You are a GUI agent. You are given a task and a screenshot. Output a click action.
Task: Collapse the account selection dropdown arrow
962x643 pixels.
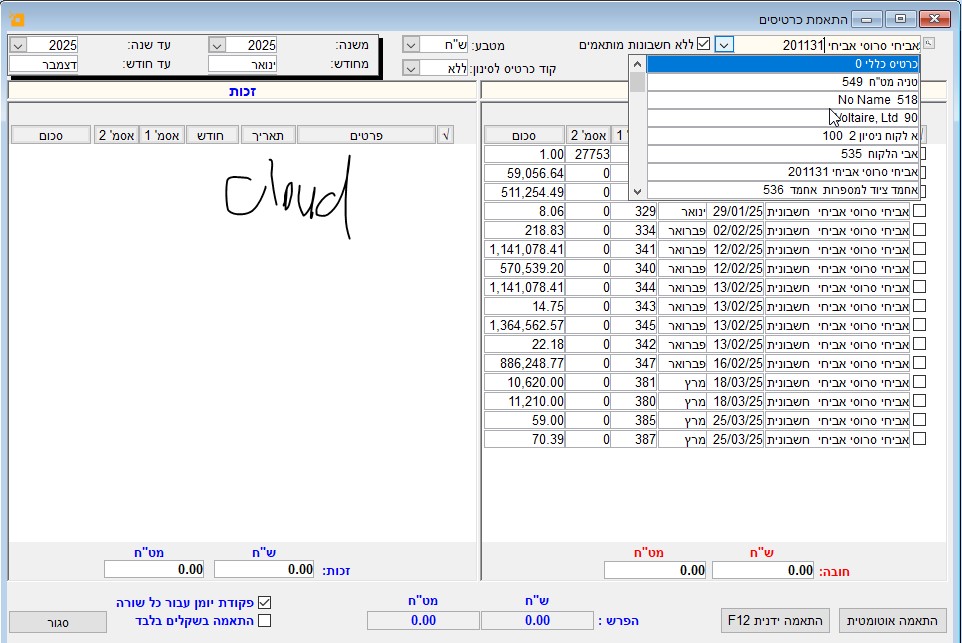pos(725,44)
